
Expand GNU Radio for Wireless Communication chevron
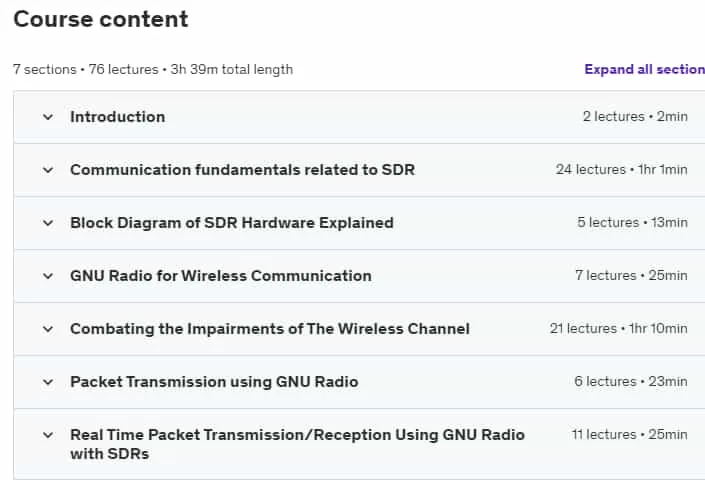click(x=48, y=276)
